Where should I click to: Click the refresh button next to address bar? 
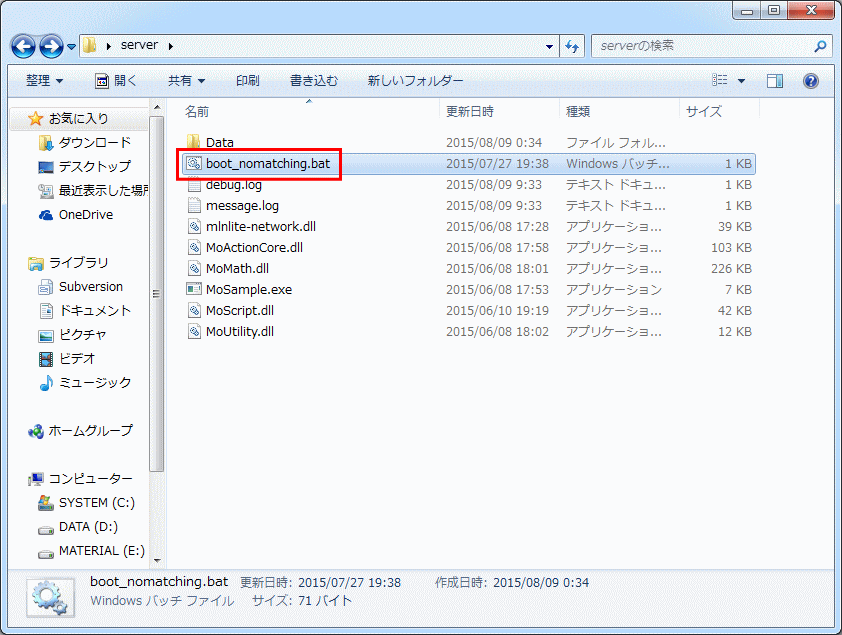(572, 47)
